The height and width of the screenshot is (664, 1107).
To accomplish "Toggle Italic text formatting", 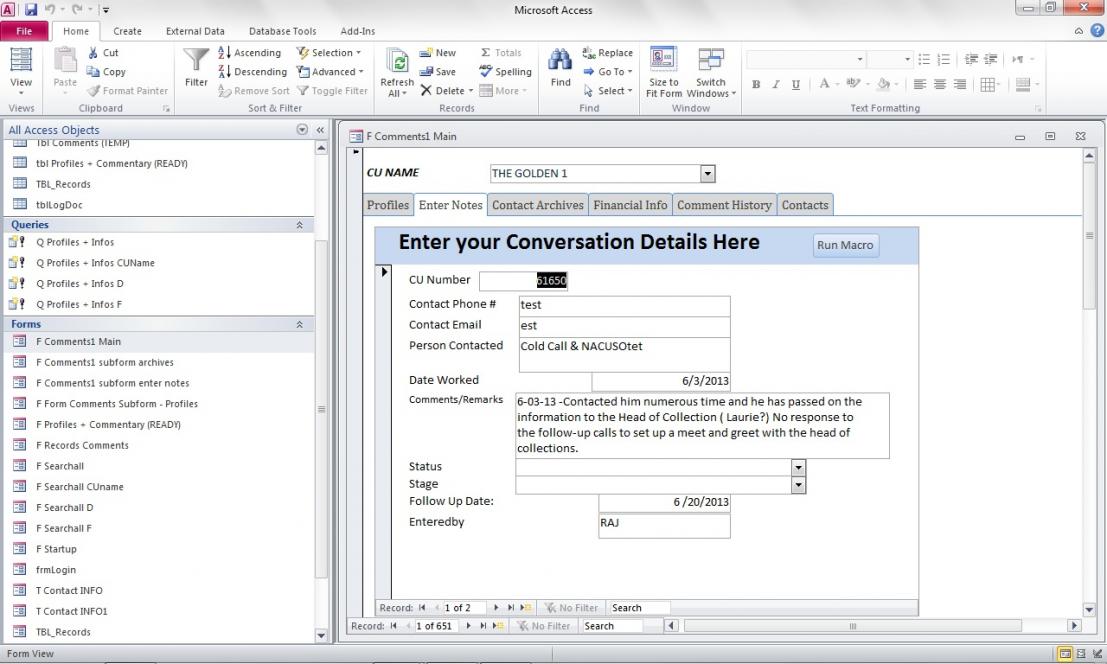I will point(776,85).
